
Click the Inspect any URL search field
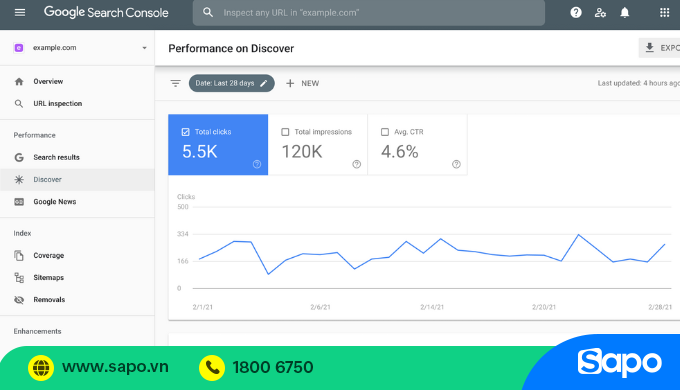pyautogui.click(x=369, y=13)
